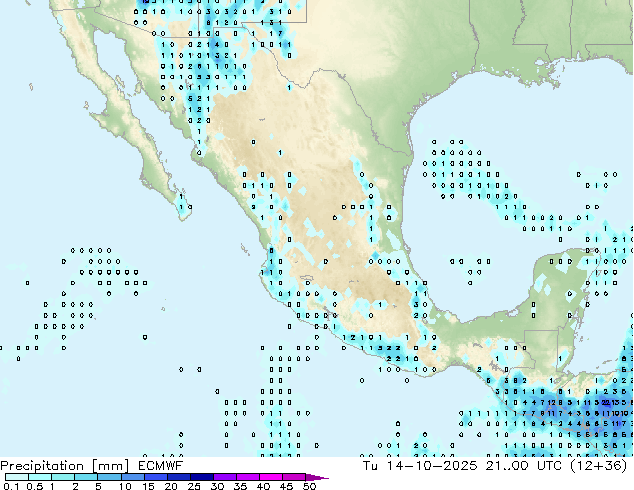
Task: Click the "0.5" legend scale label
Action: tap(34, 486)
